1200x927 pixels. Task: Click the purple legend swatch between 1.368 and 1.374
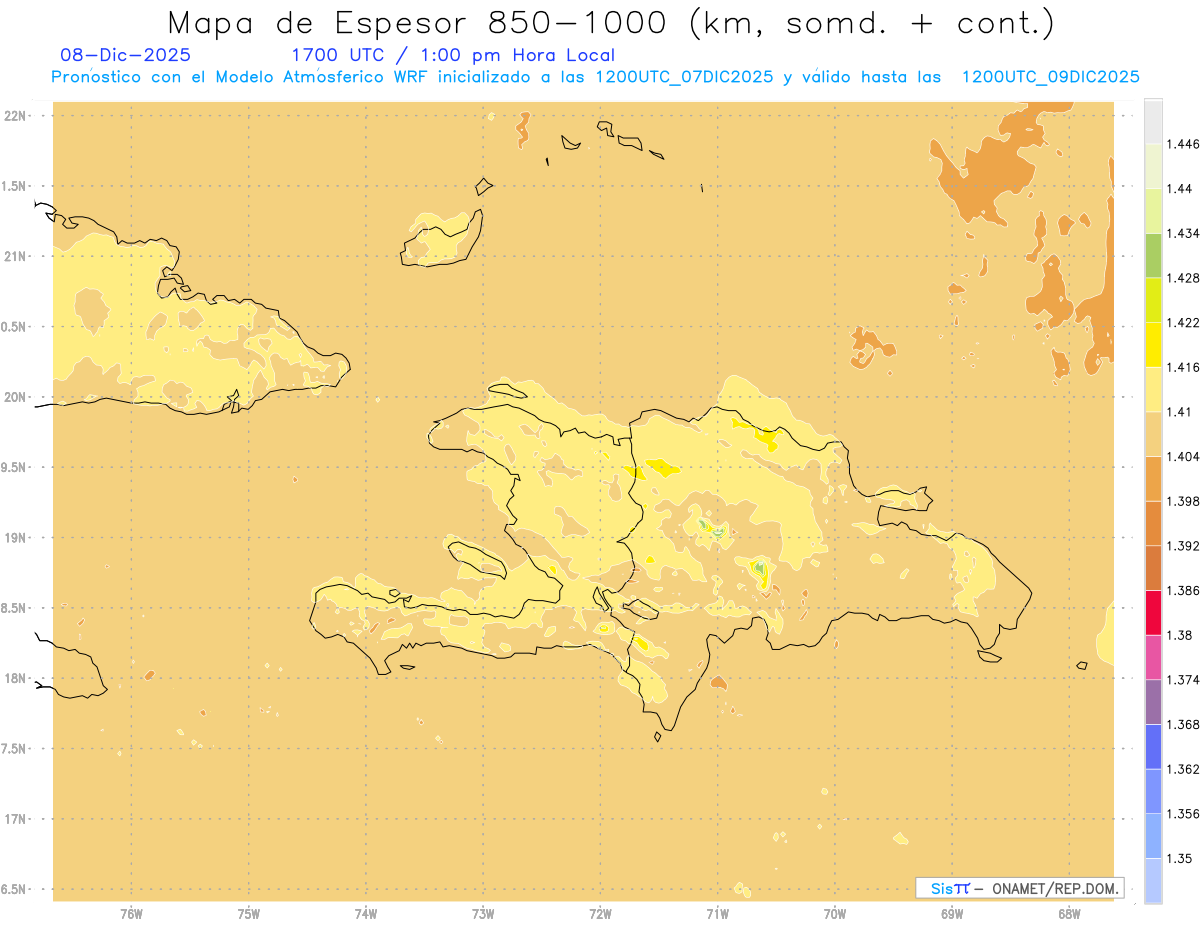[x=1153, y=702]
